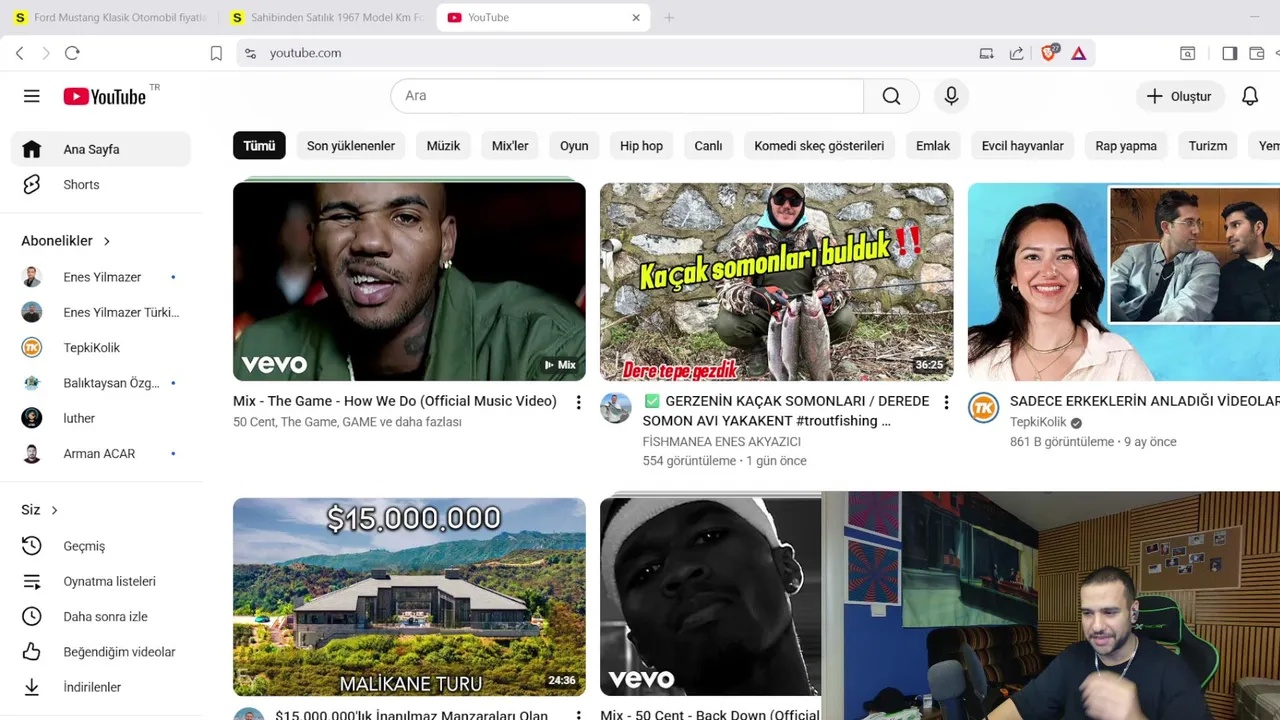Viewport: 1280px width, 720px height.
Task: Open FİSHMANEA ENES AKYAZICI channel link
Action: (722, 441)
